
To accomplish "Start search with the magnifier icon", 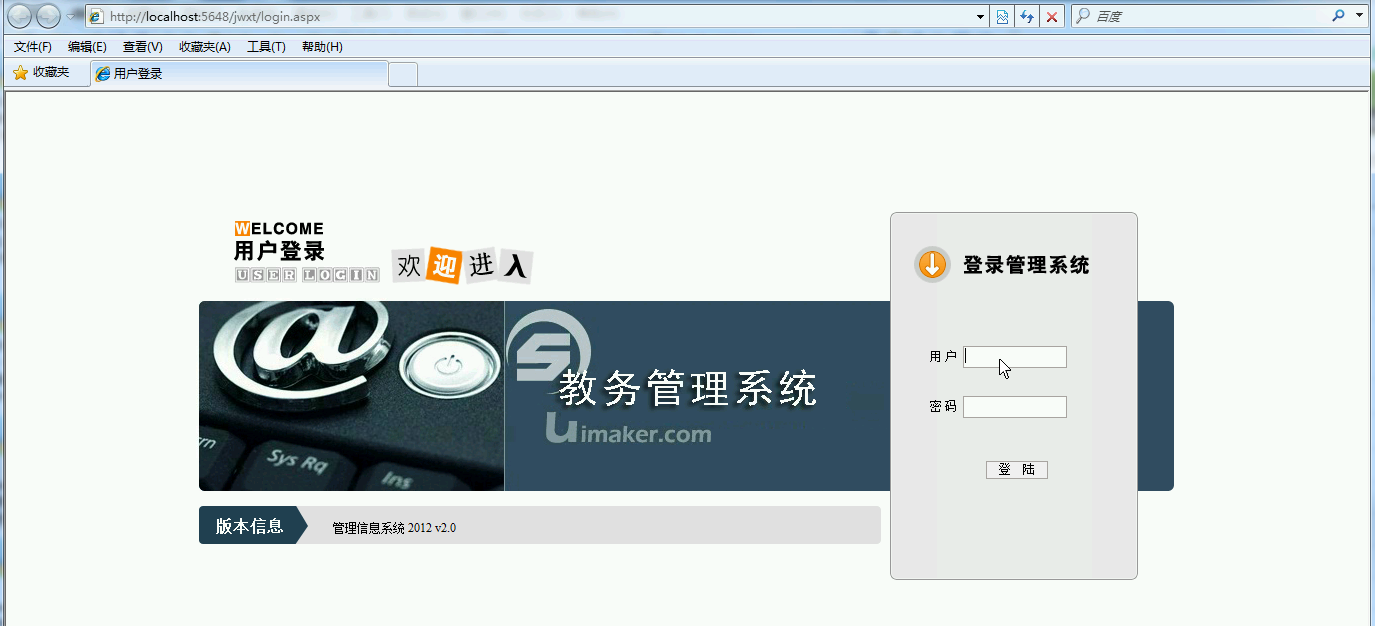I will click(x=1339, y=16).
